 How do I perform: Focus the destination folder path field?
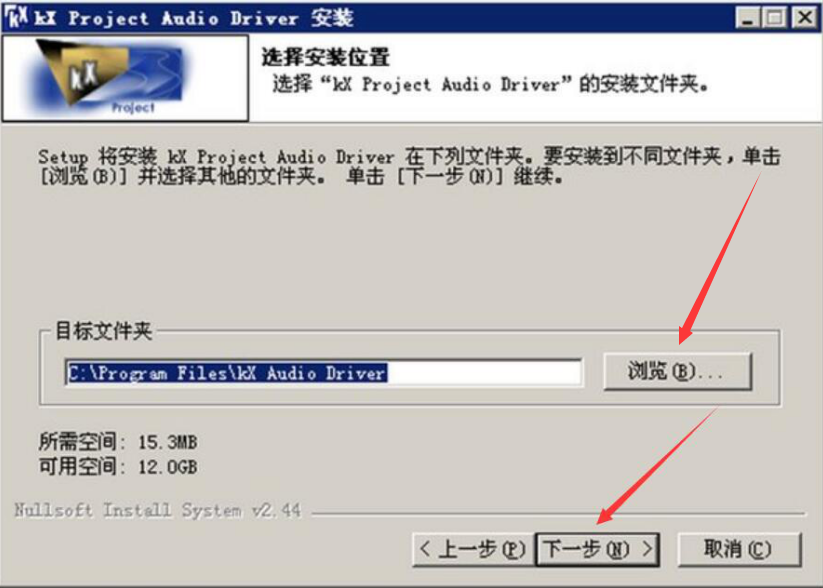[x=324, y=373]
